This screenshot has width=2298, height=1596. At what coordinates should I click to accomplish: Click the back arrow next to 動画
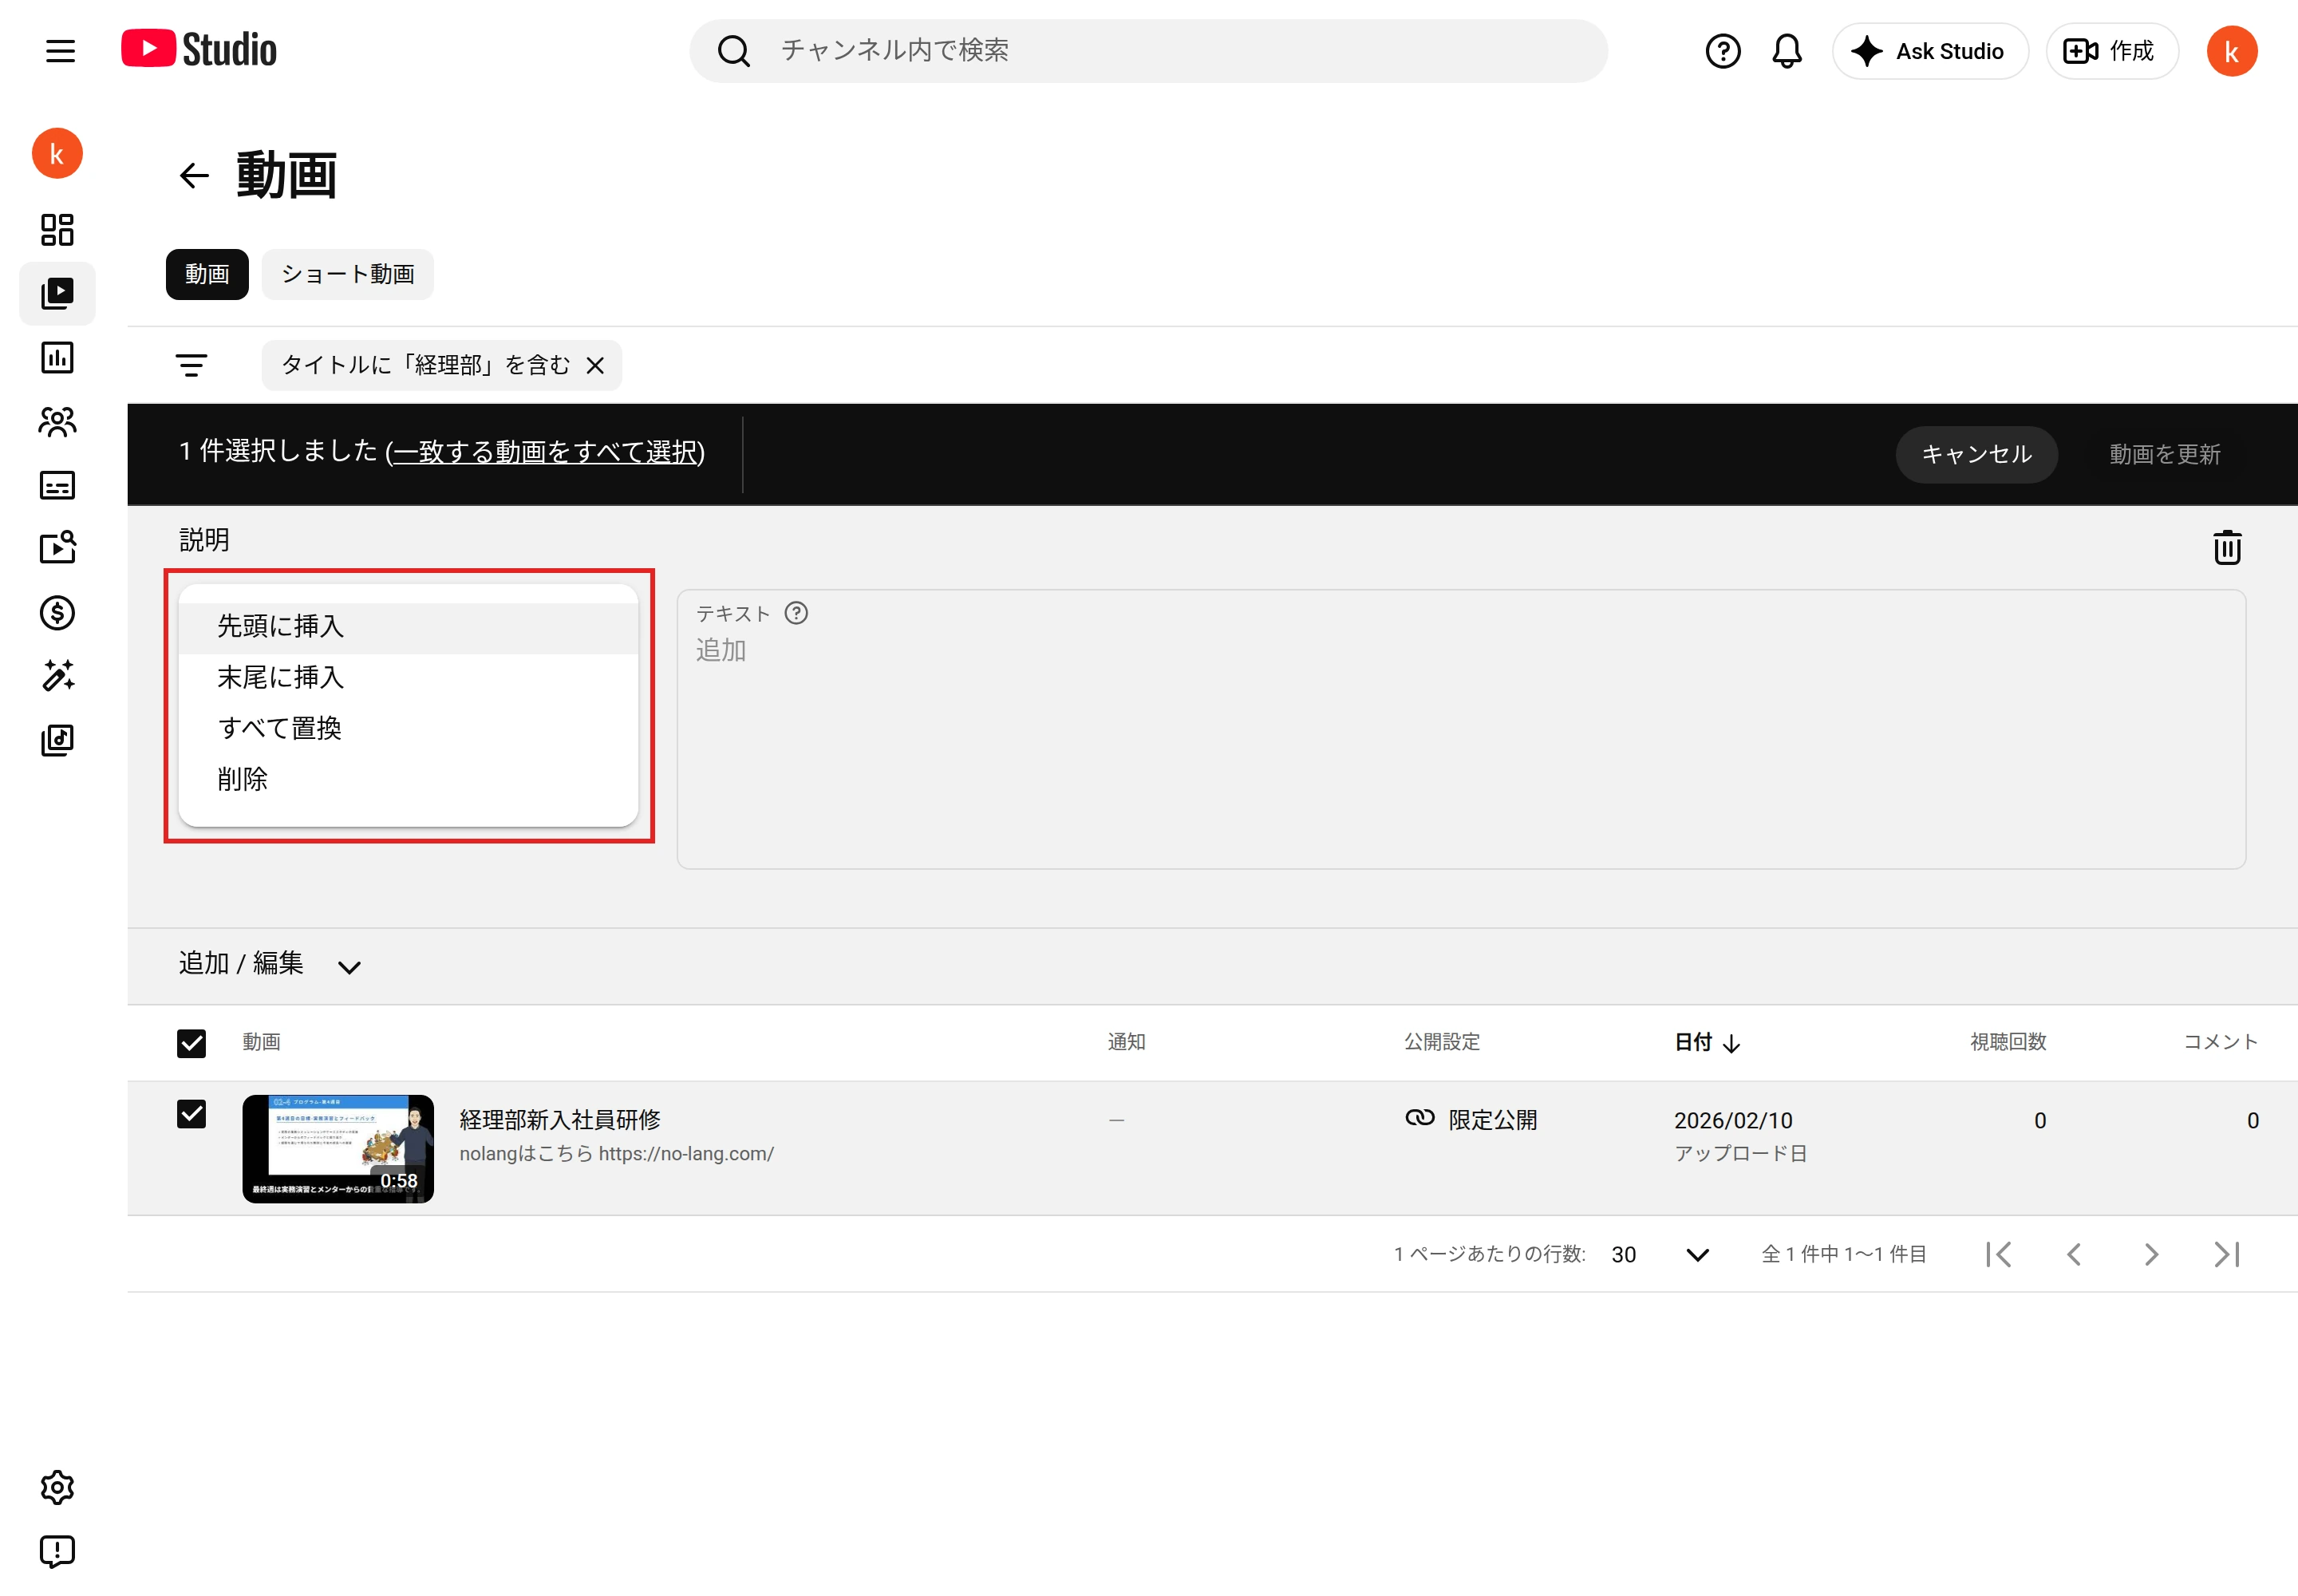pos(194,176)
